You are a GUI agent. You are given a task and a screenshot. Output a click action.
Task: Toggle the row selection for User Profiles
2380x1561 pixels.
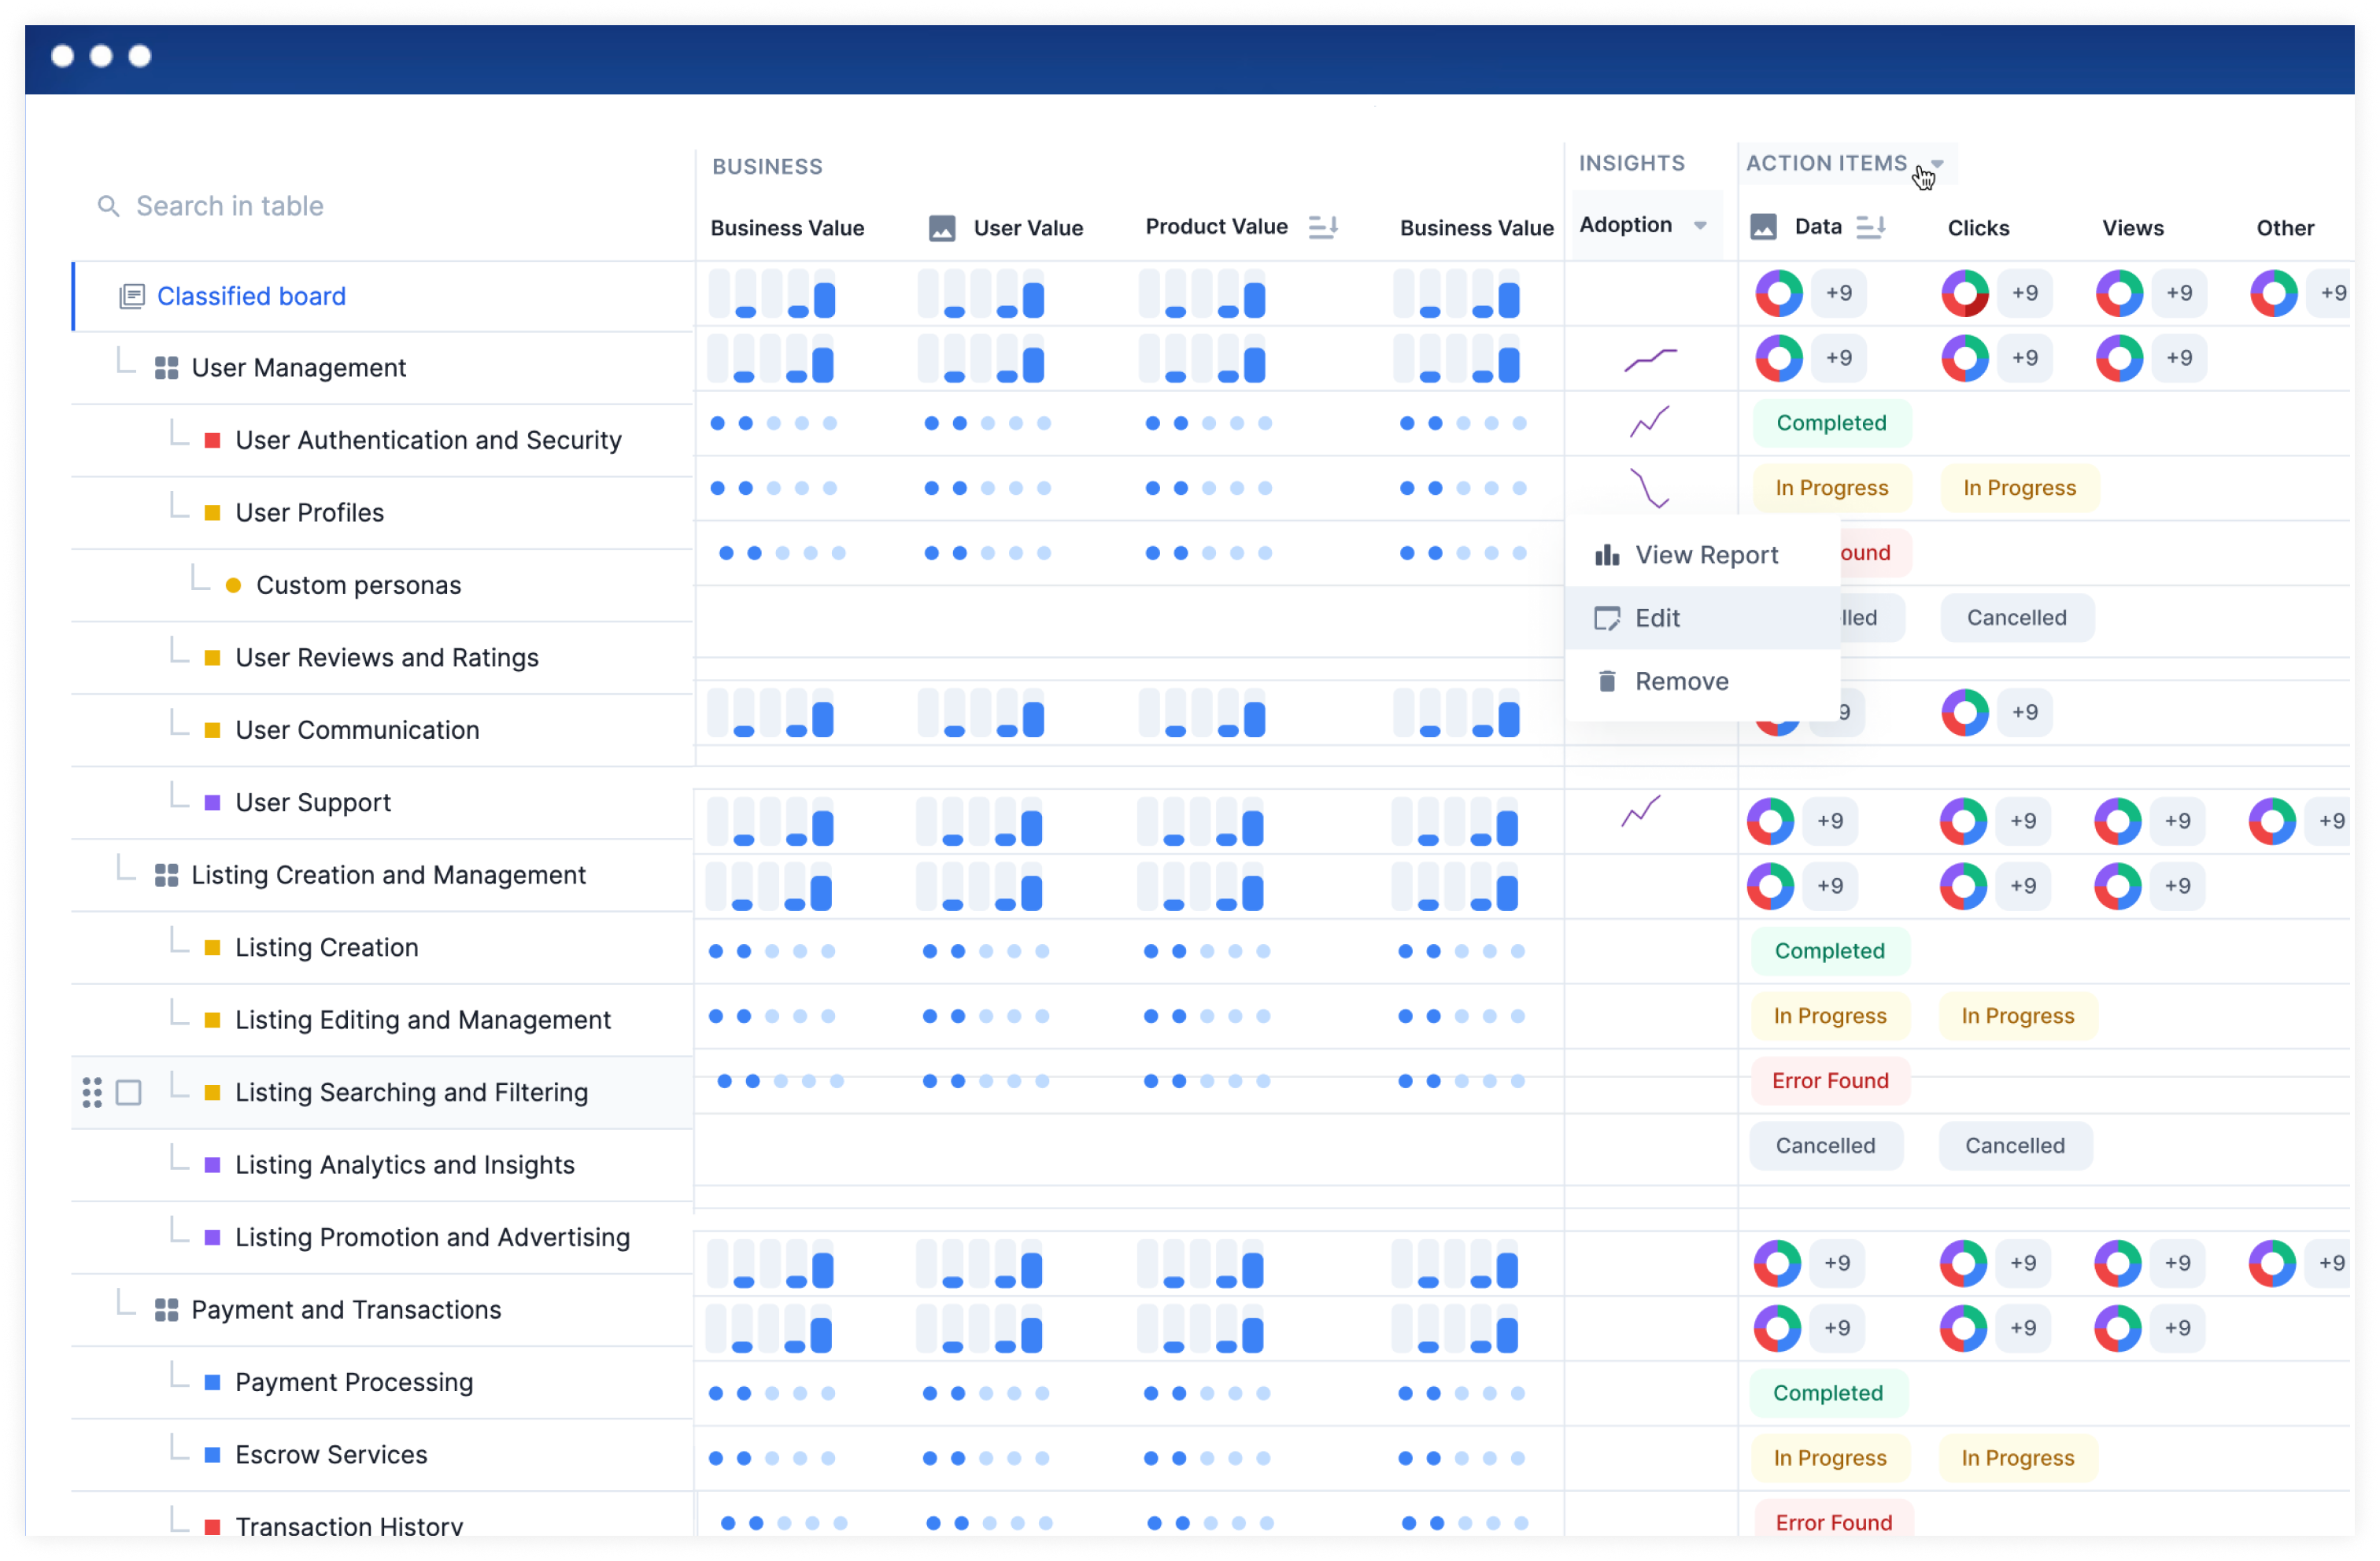[x=131, y=512]
